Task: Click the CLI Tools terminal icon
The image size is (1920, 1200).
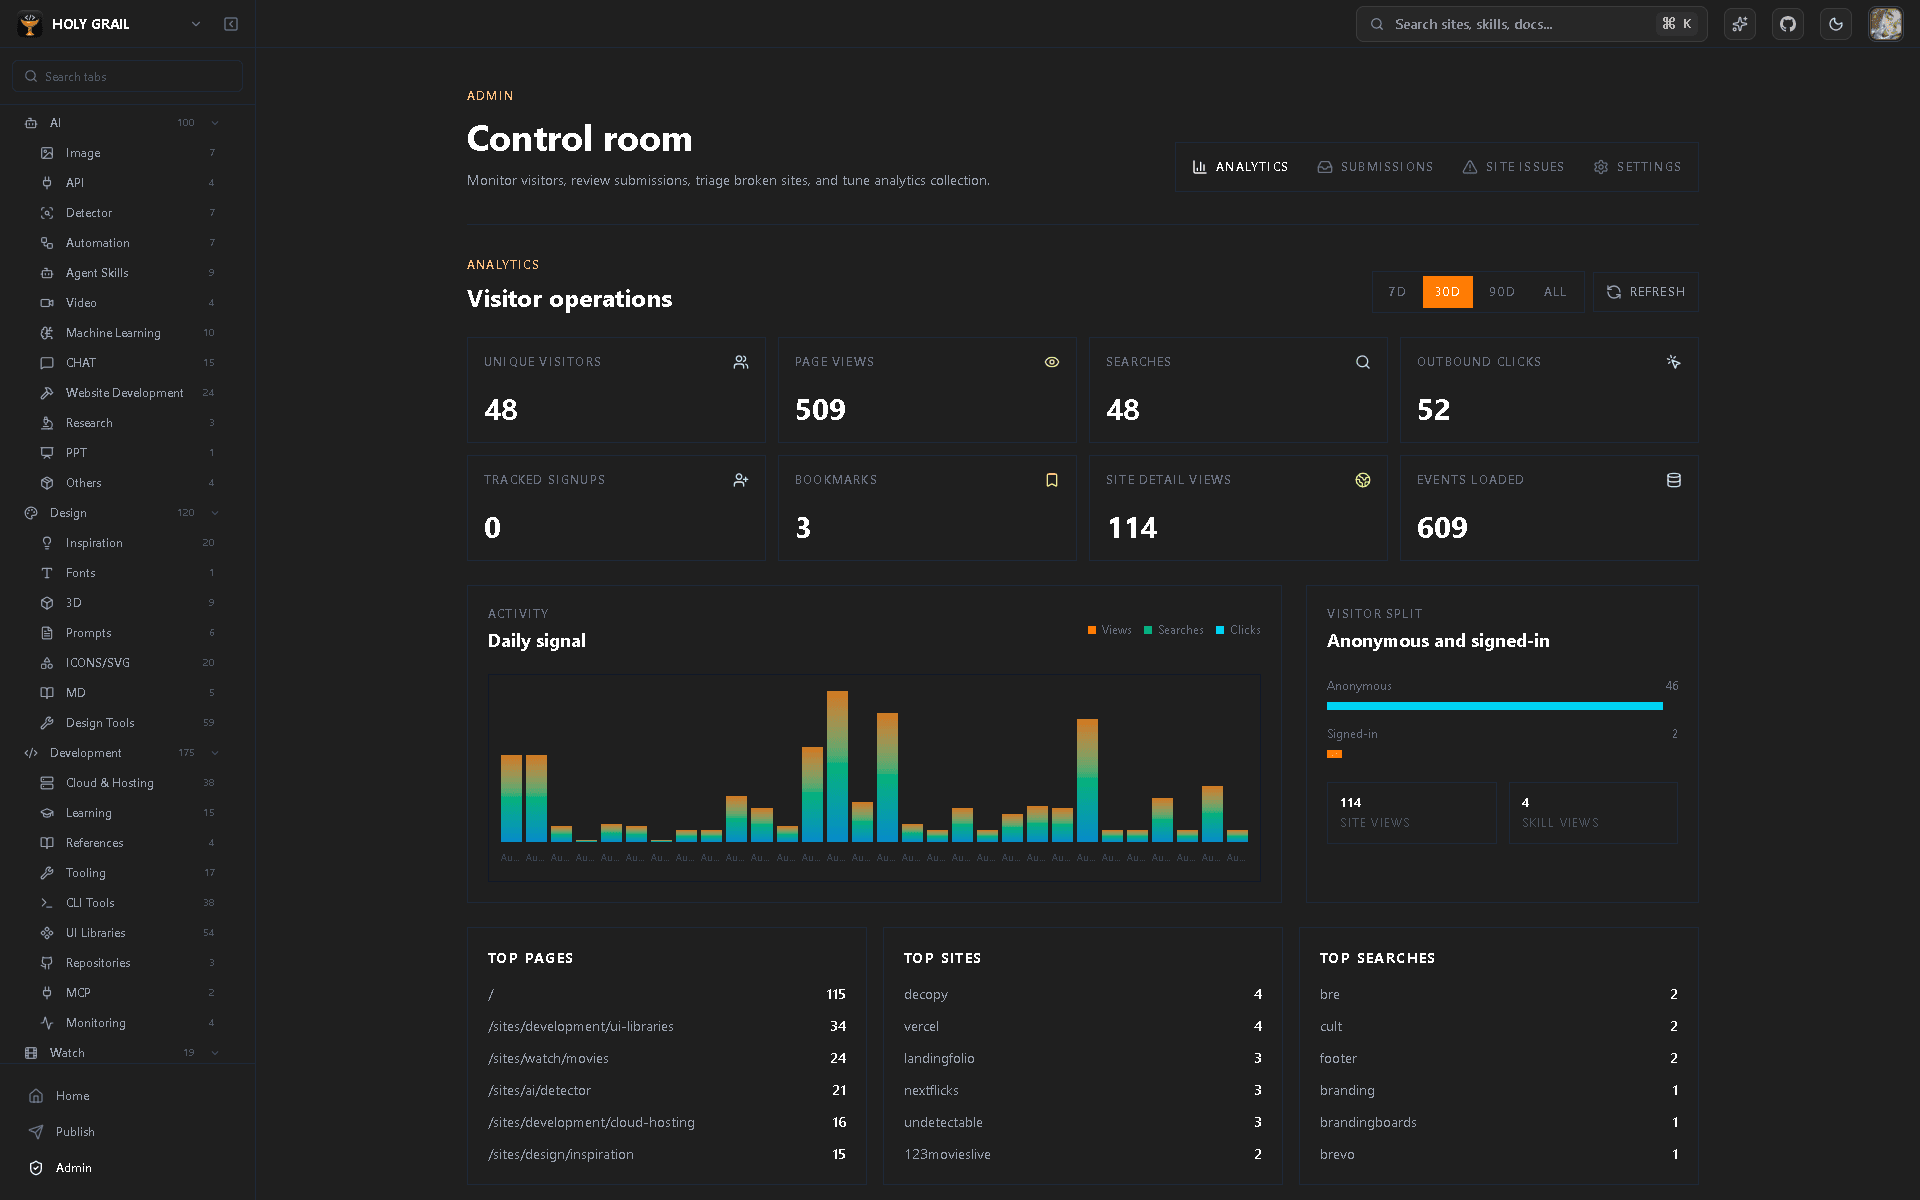Action: click(x=47, y=903)
